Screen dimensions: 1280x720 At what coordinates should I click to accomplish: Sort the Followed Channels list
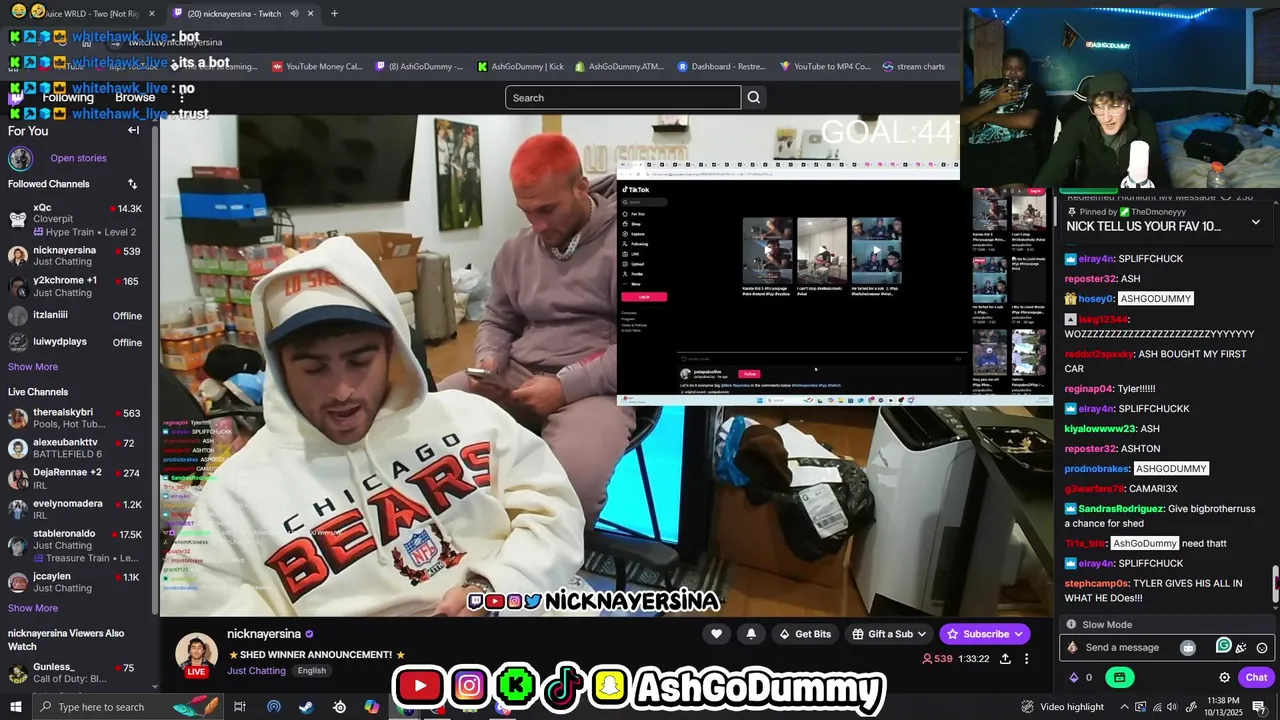coord(132,184)
